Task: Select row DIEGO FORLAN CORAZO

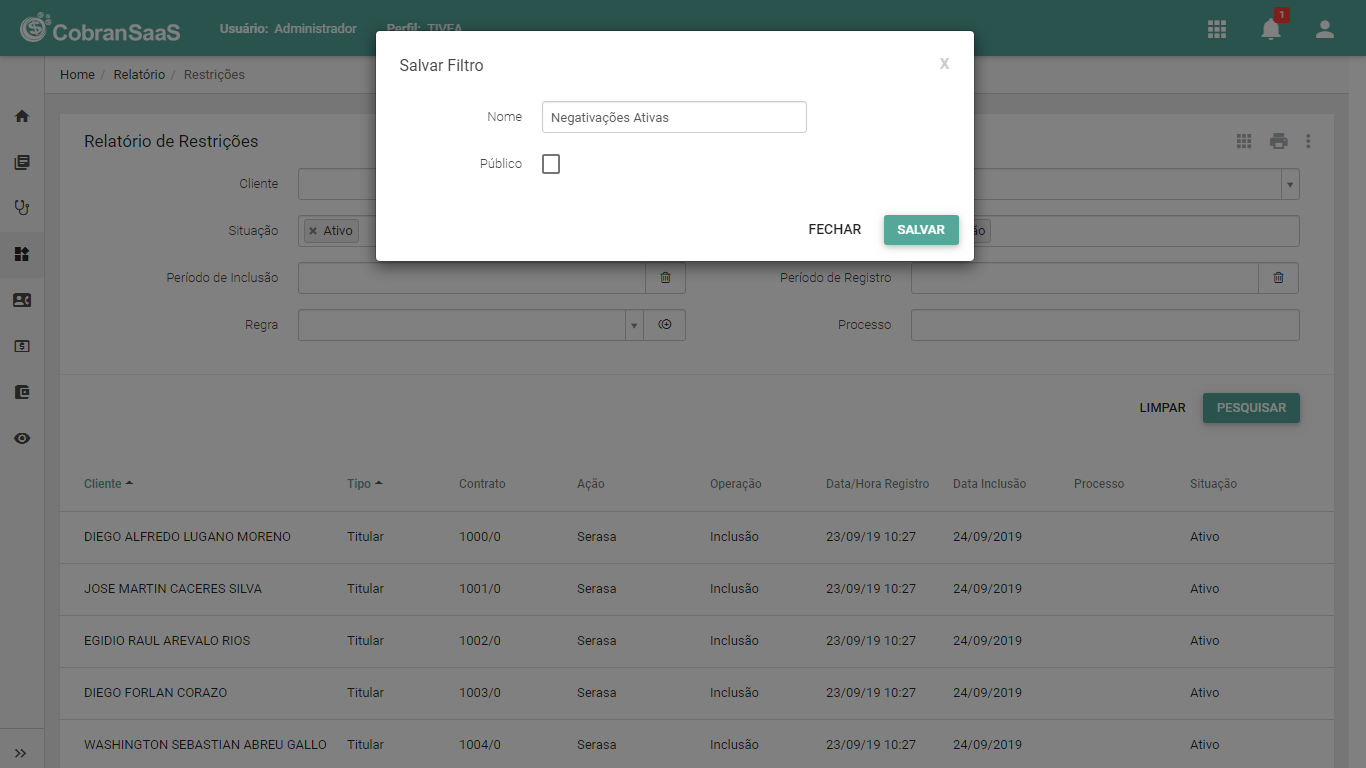Action: pyautogui.click(x=697, y=693)
